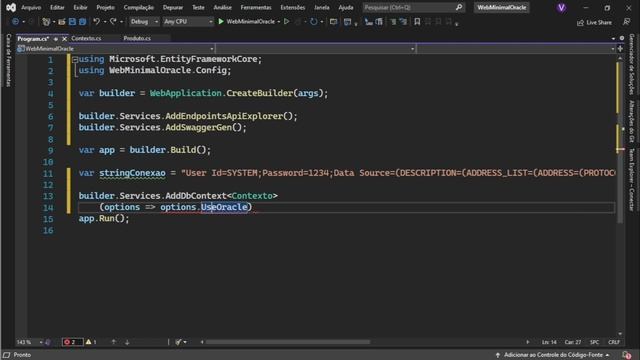Screen dimensions: 640x360
Task: Open the Depurar menu
Action: coord(173,7)
